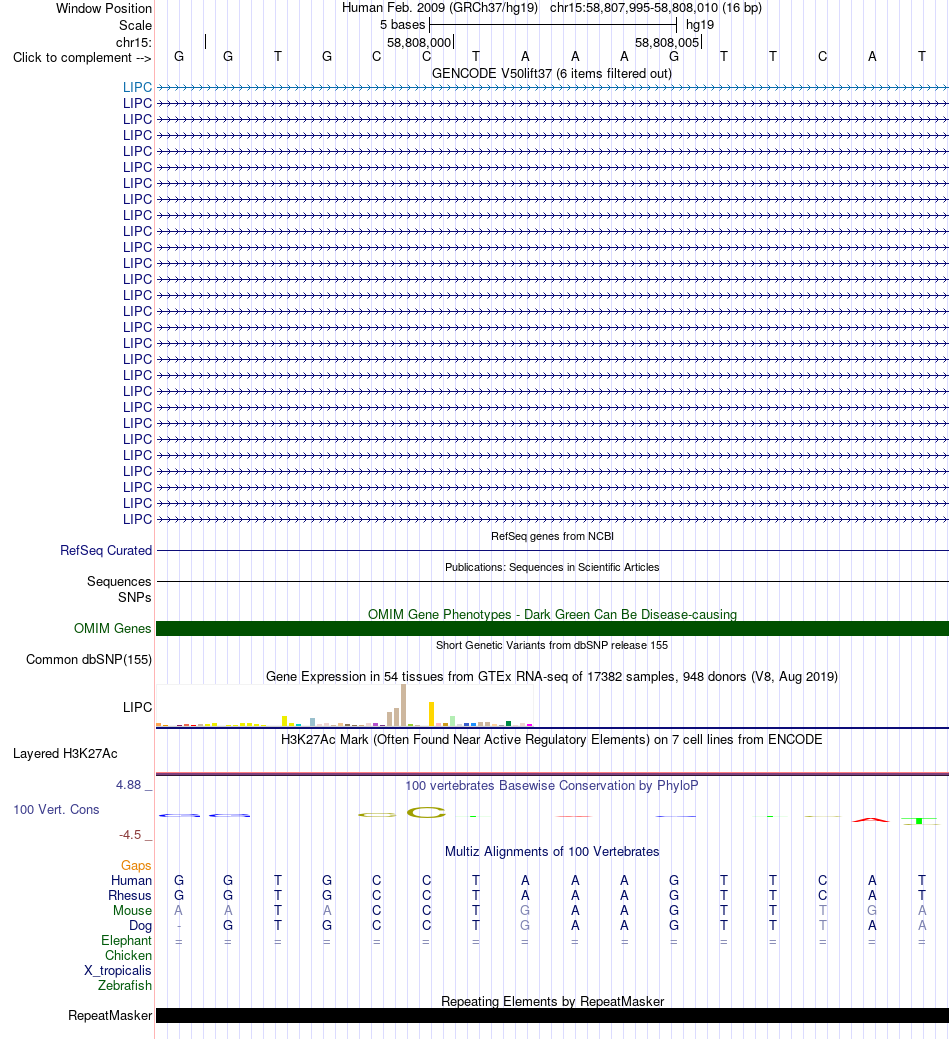Click the black Sequences track line
This screenshot has height=1039, width=950.
553,582
